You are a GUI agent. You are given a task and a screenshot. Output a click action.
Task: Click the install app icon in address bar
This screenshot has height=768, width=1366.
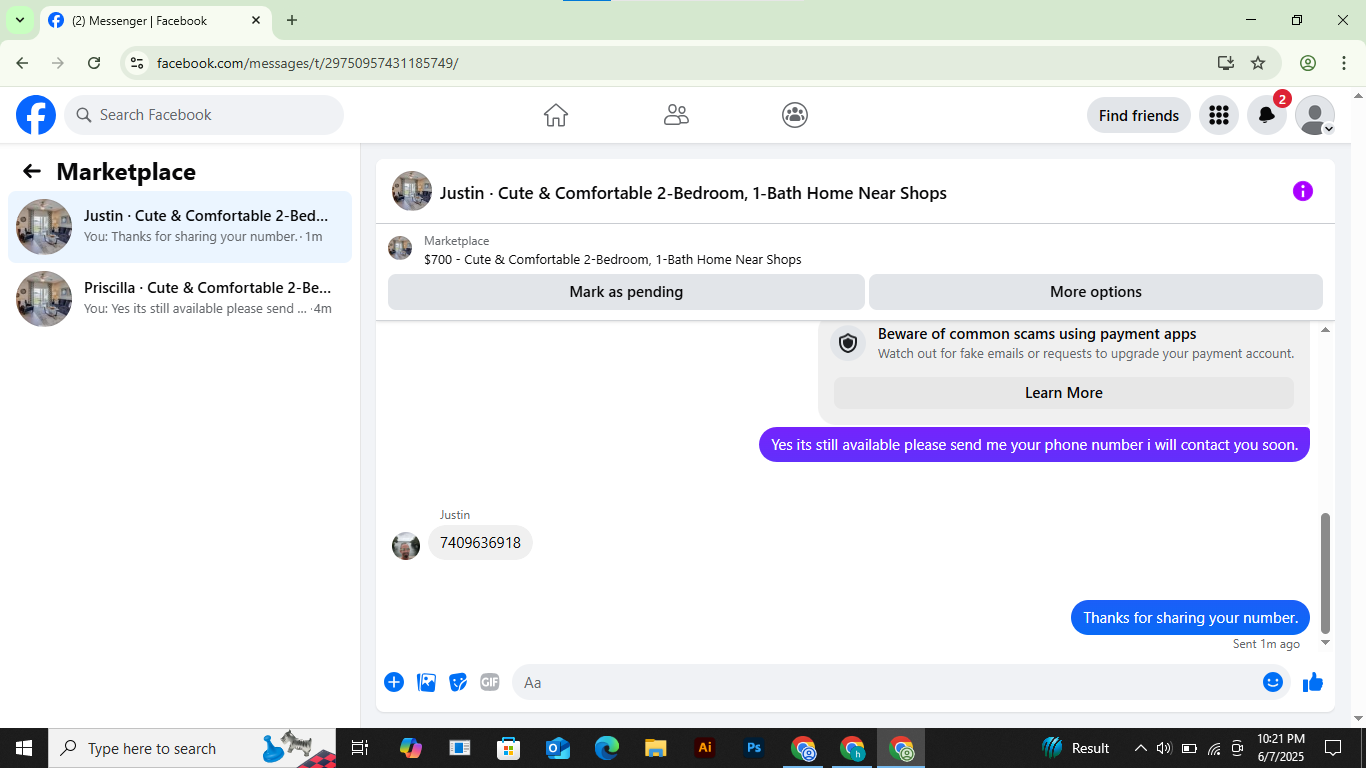pos(1226,63)
